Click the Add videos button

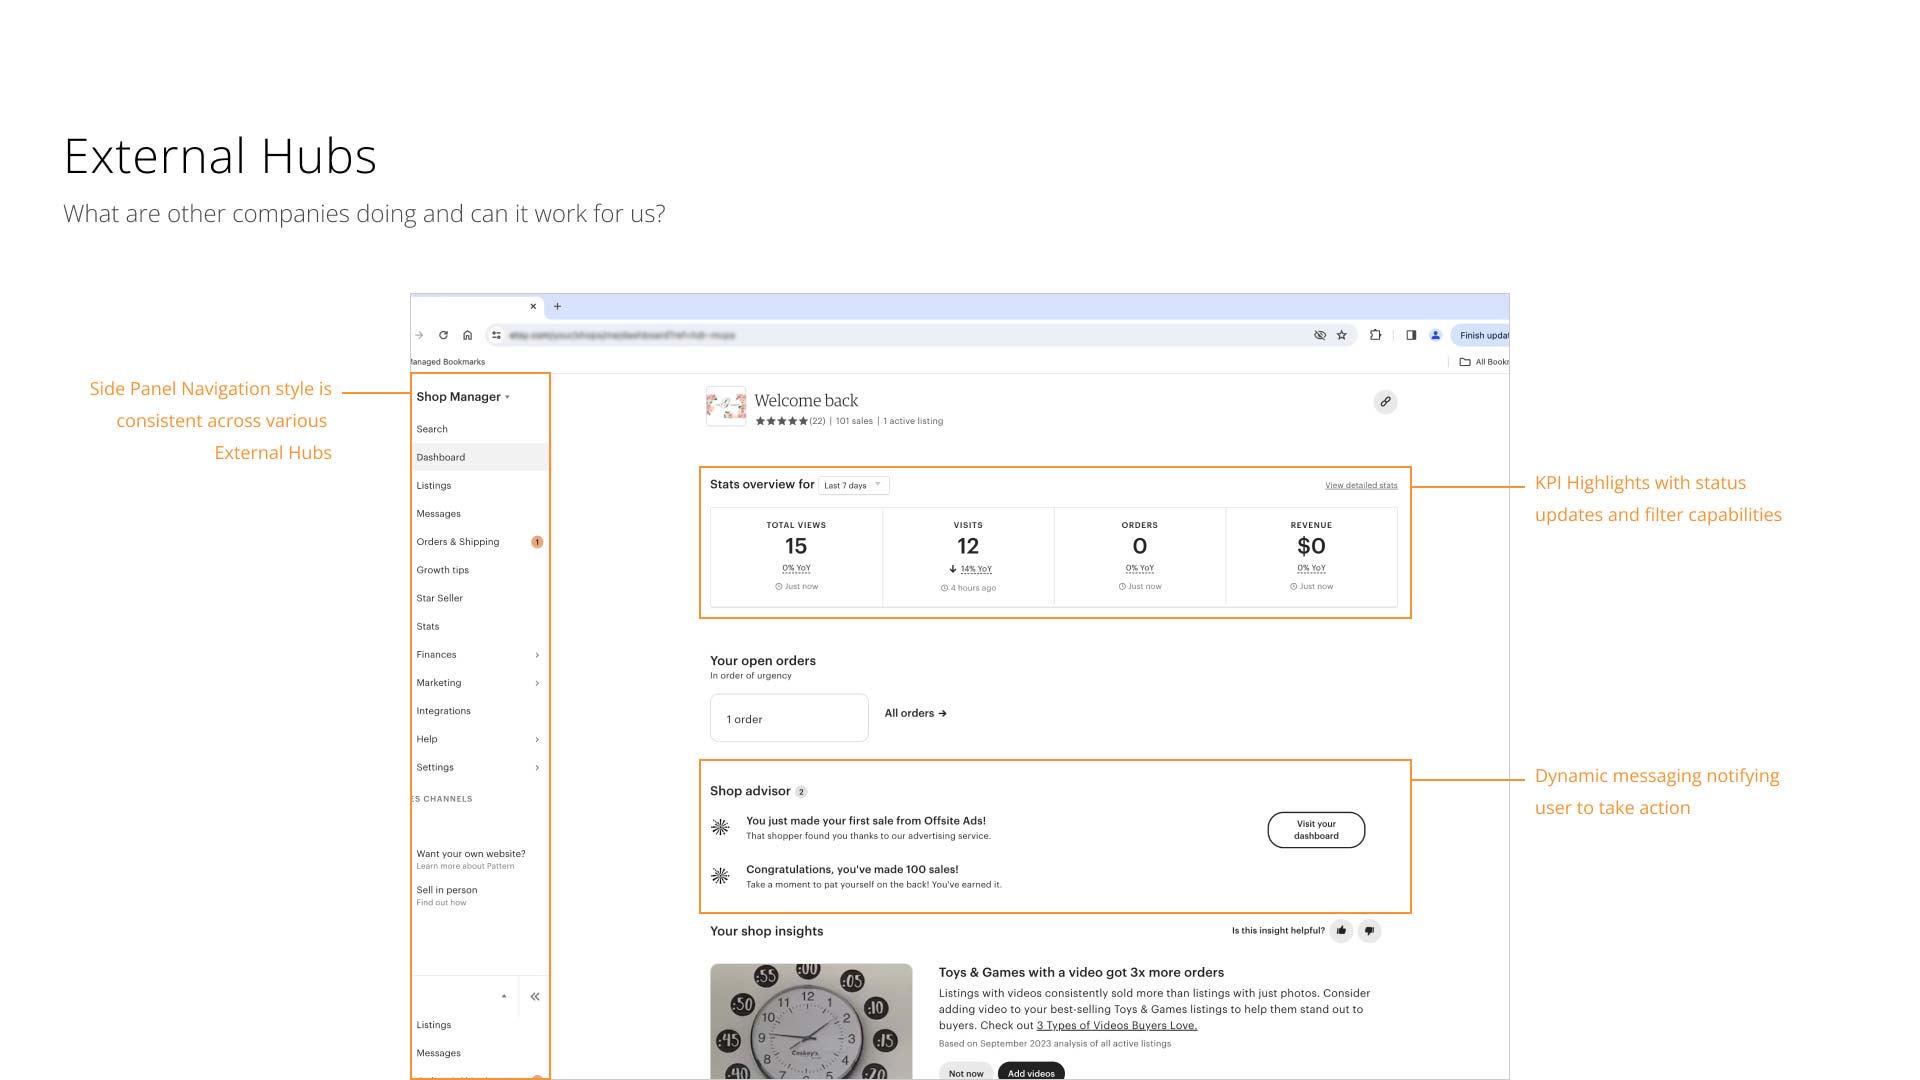coord(1031,1072)
